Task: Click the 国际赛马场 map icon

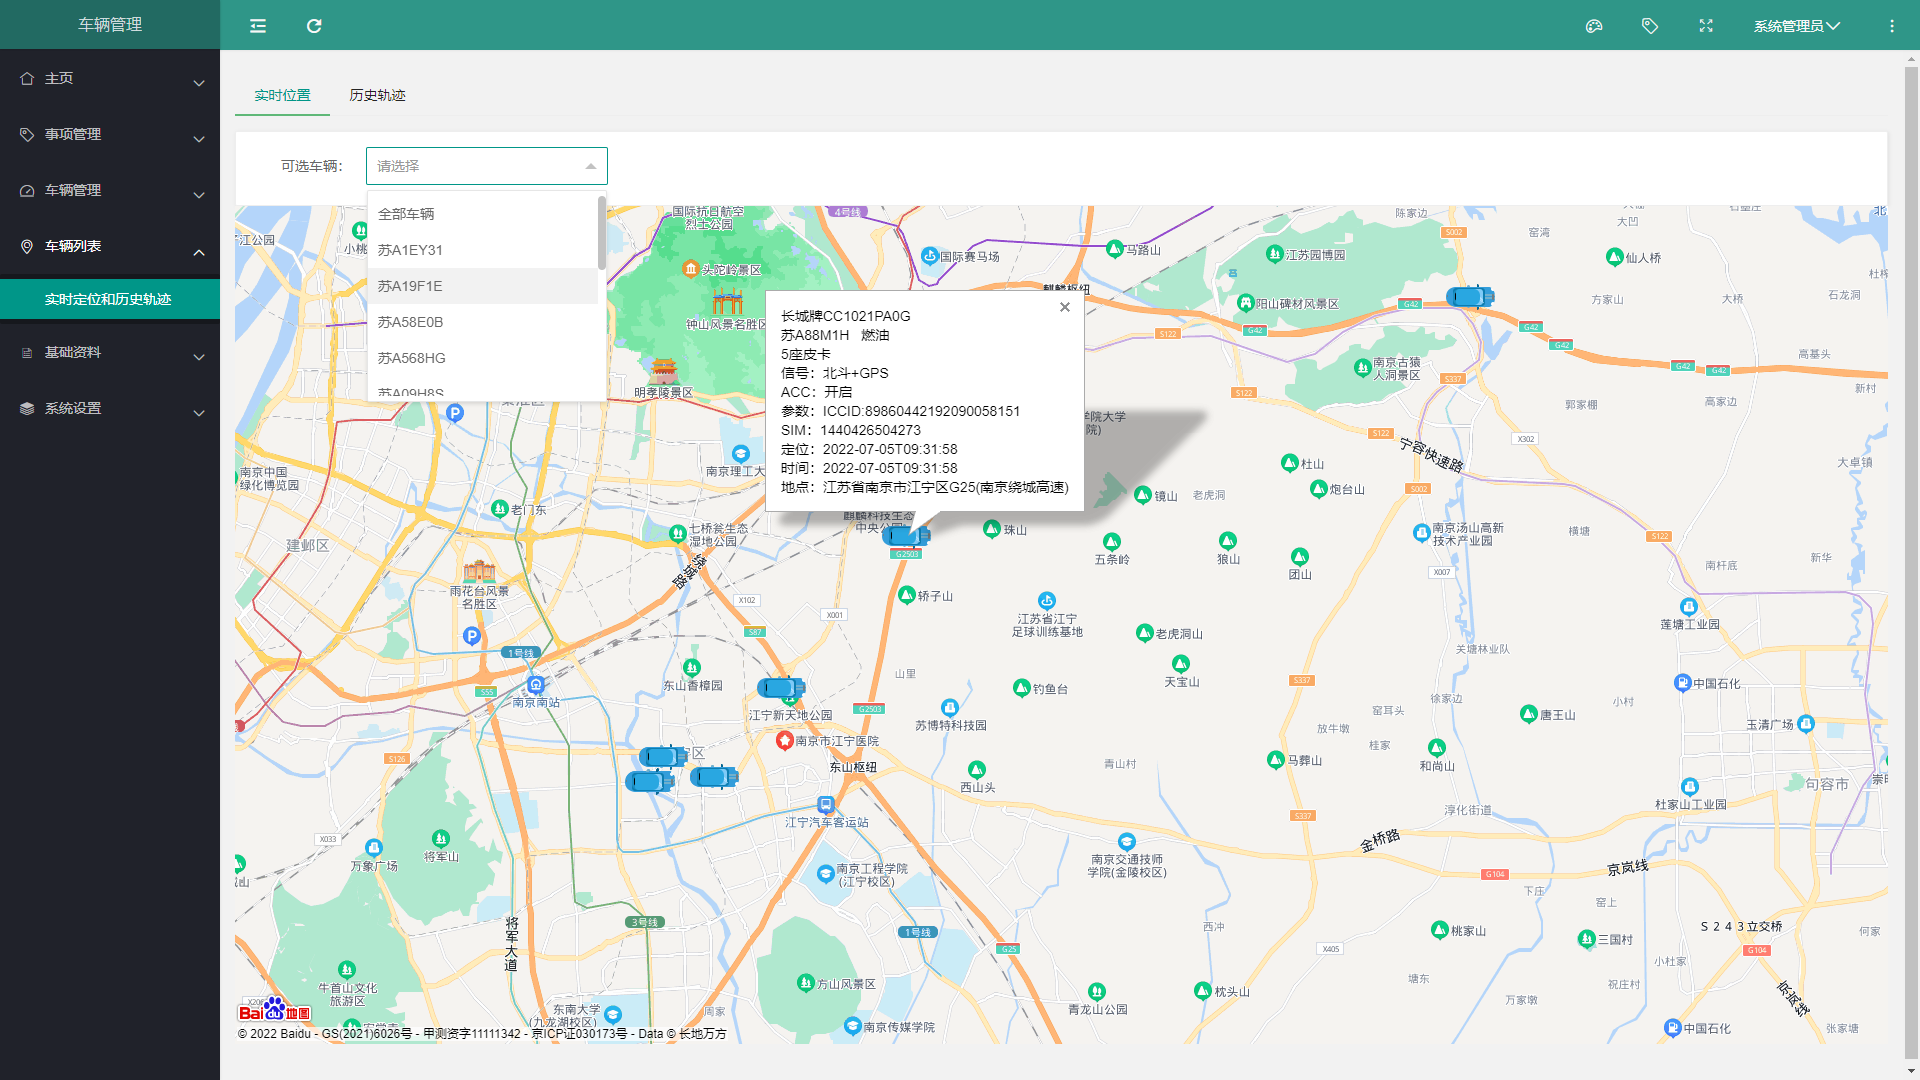Action: [x=930, y=256]
